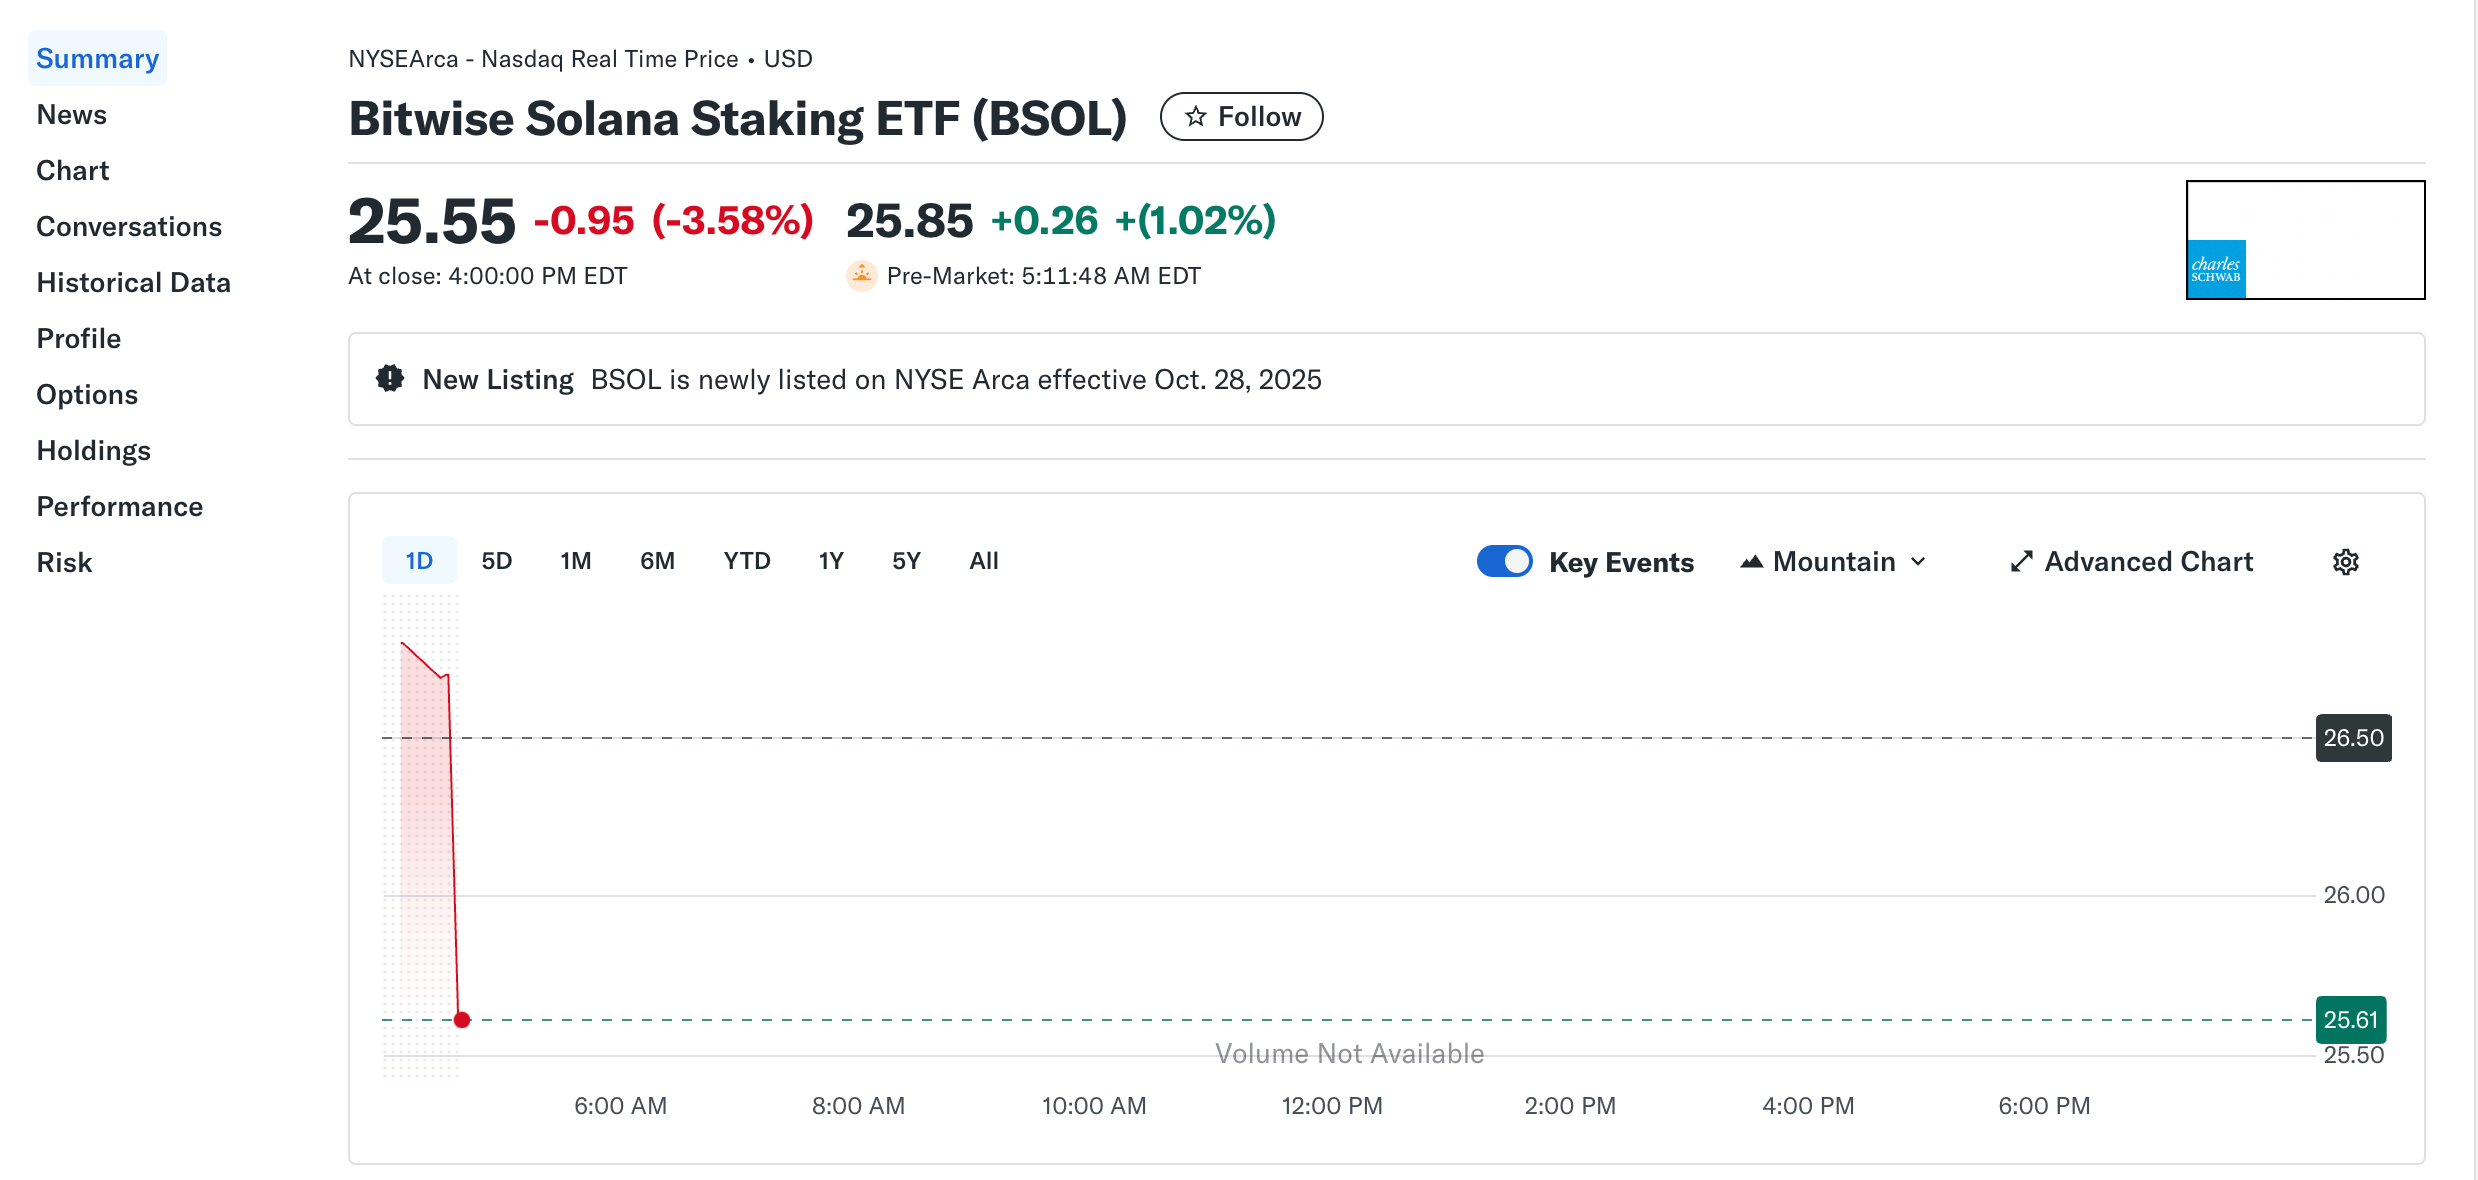Open the News page for BSOL
This screenshot has height=1180, width=2478.
[71, 113]
